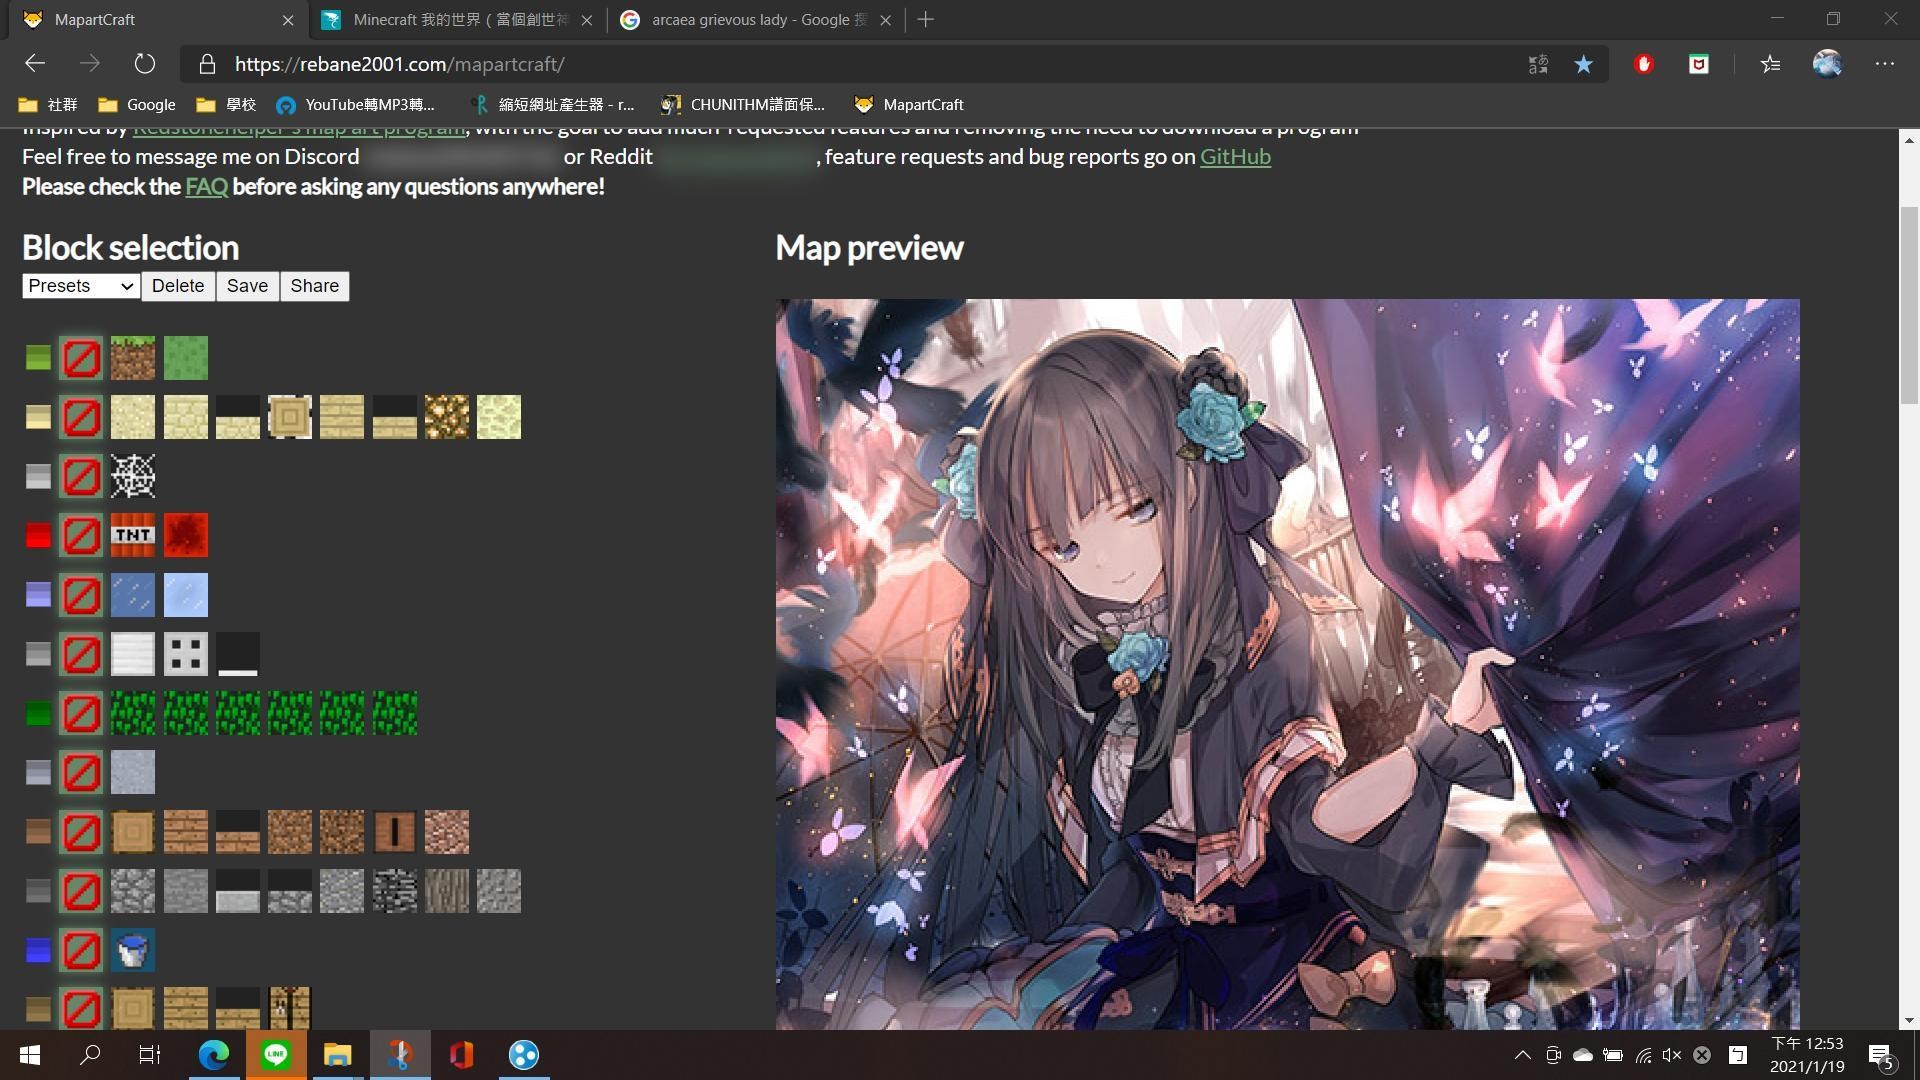Open the Google bookmarks folder

tap(137, 104)
